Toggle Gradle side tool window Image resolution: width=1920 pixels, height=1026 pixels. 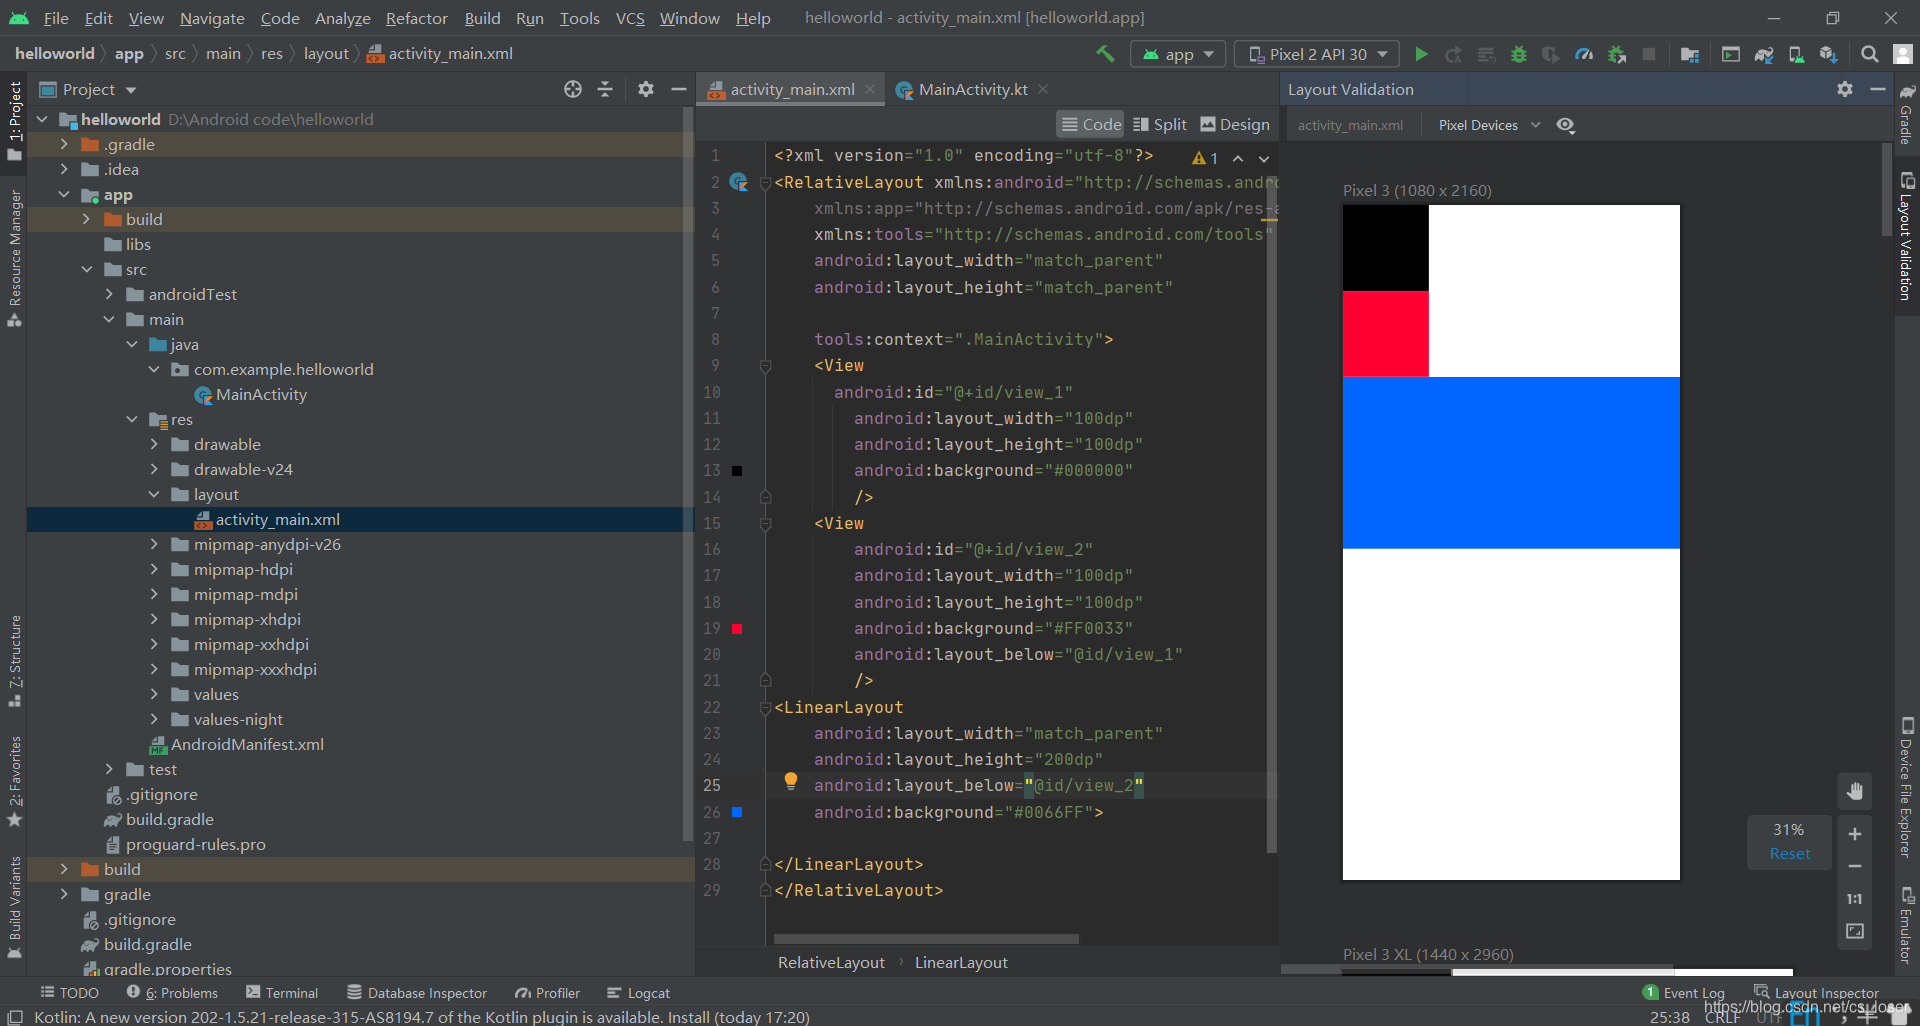point(1907,114)
